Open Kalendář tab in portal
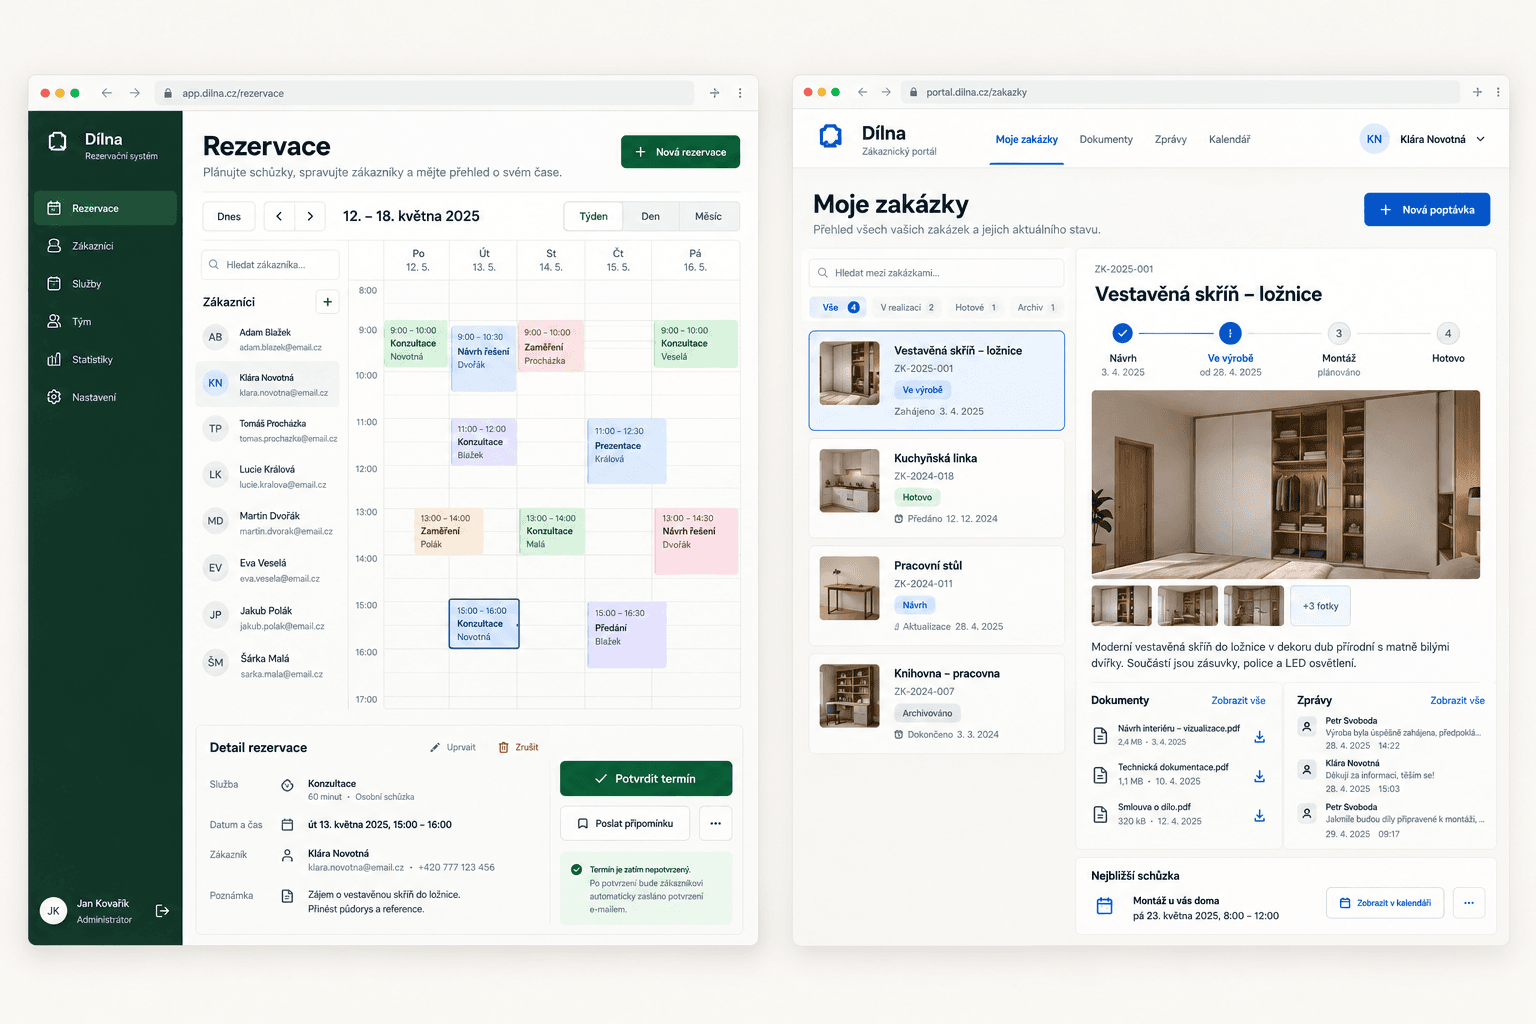This screenshot has width=1536, height=1024. (1230, 140)
